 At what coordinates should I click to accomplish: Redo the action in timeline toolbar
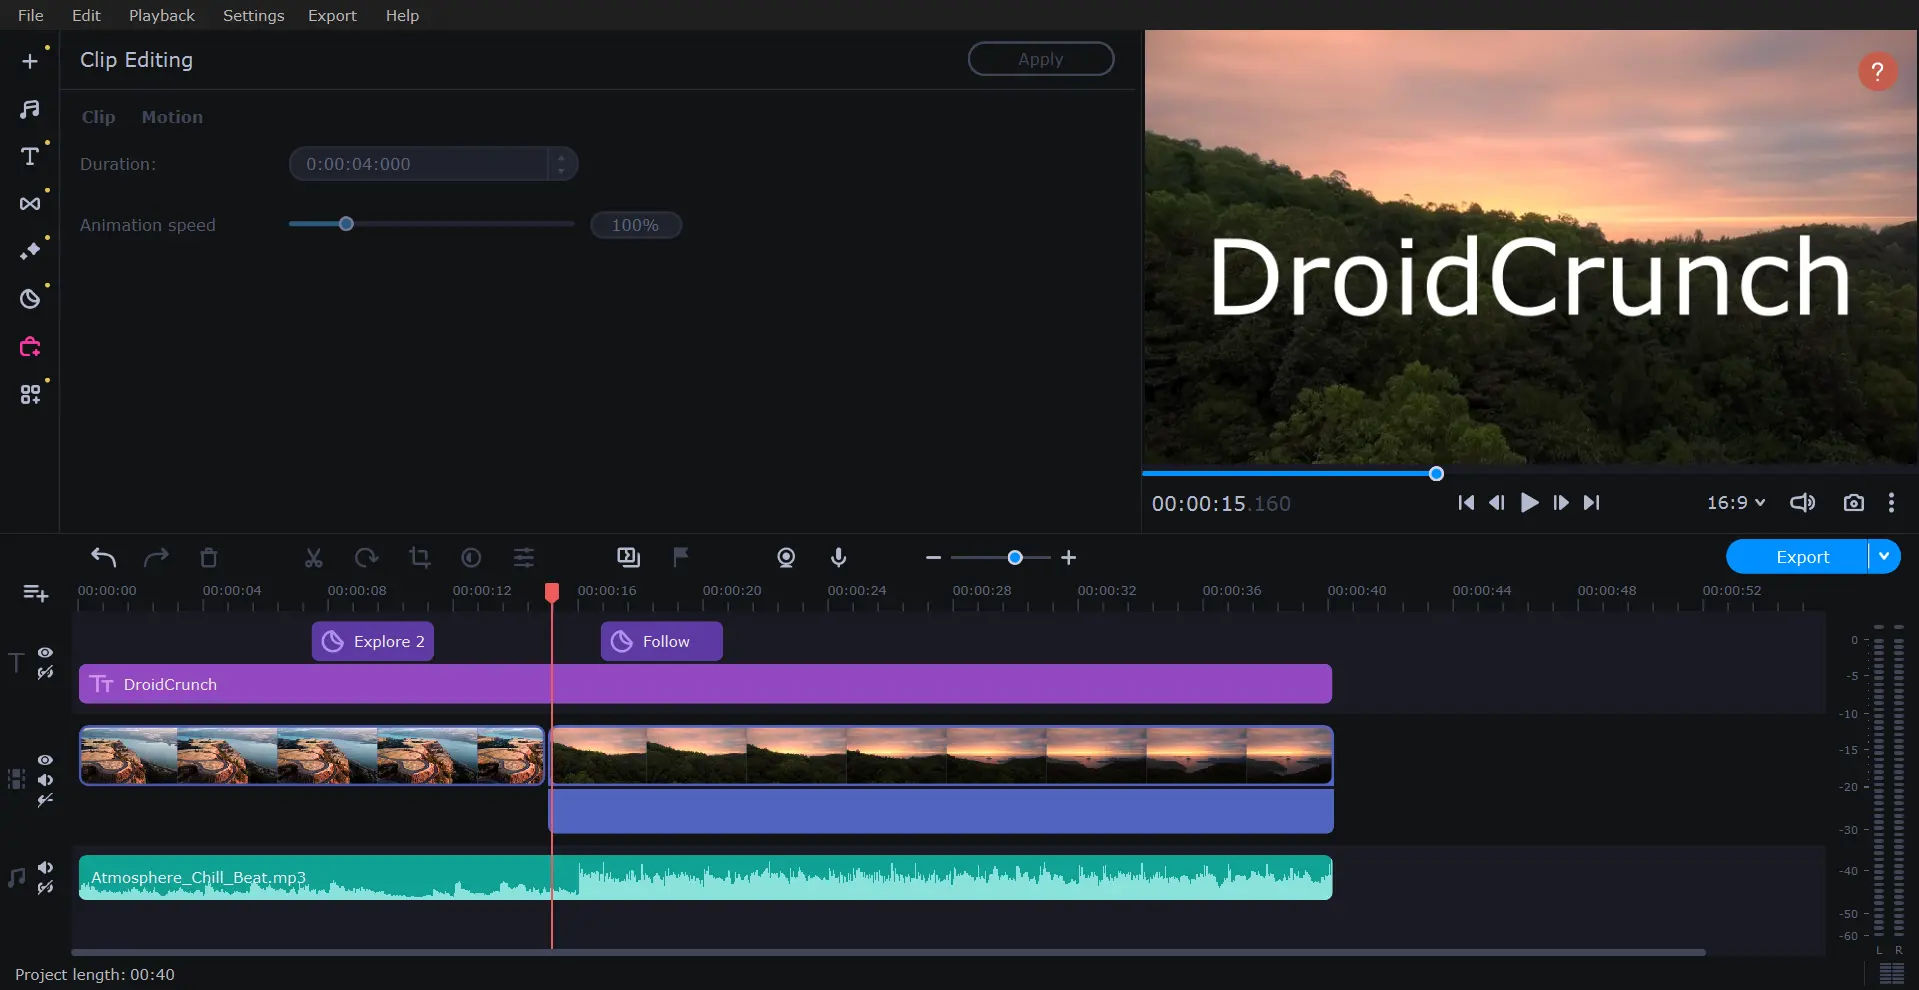tap(156, 557)
